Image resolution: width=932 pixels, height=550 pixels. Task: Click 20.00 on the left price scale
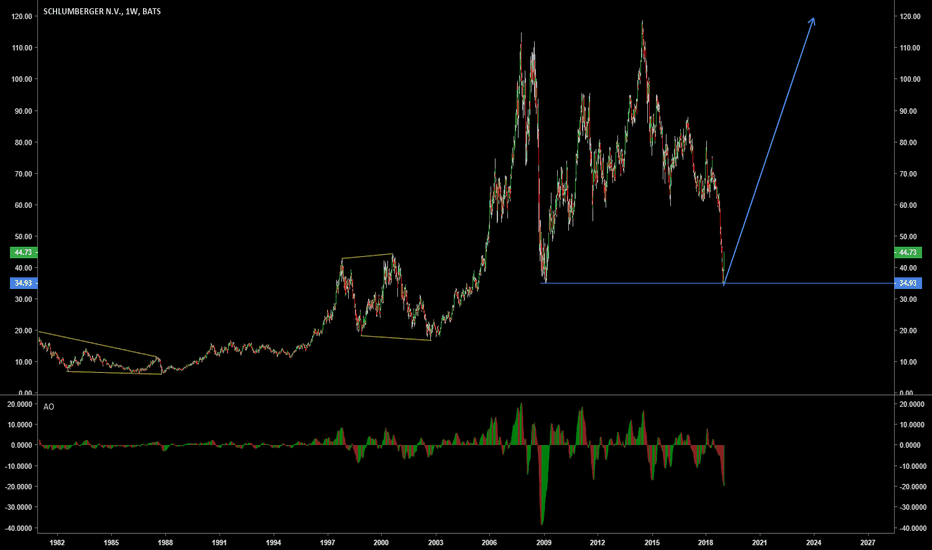[23, 331]
